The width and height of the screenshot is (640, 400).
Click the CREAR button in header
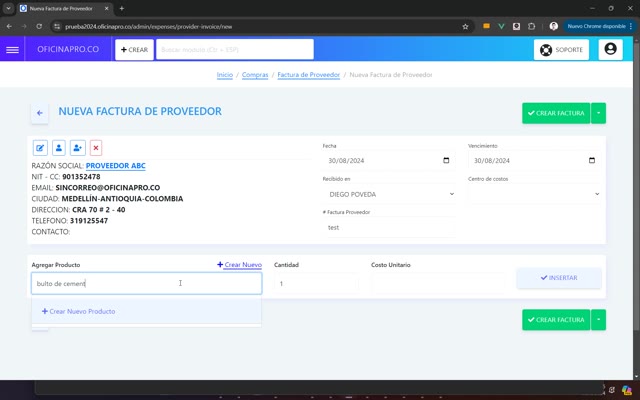[x=134, y=49]
